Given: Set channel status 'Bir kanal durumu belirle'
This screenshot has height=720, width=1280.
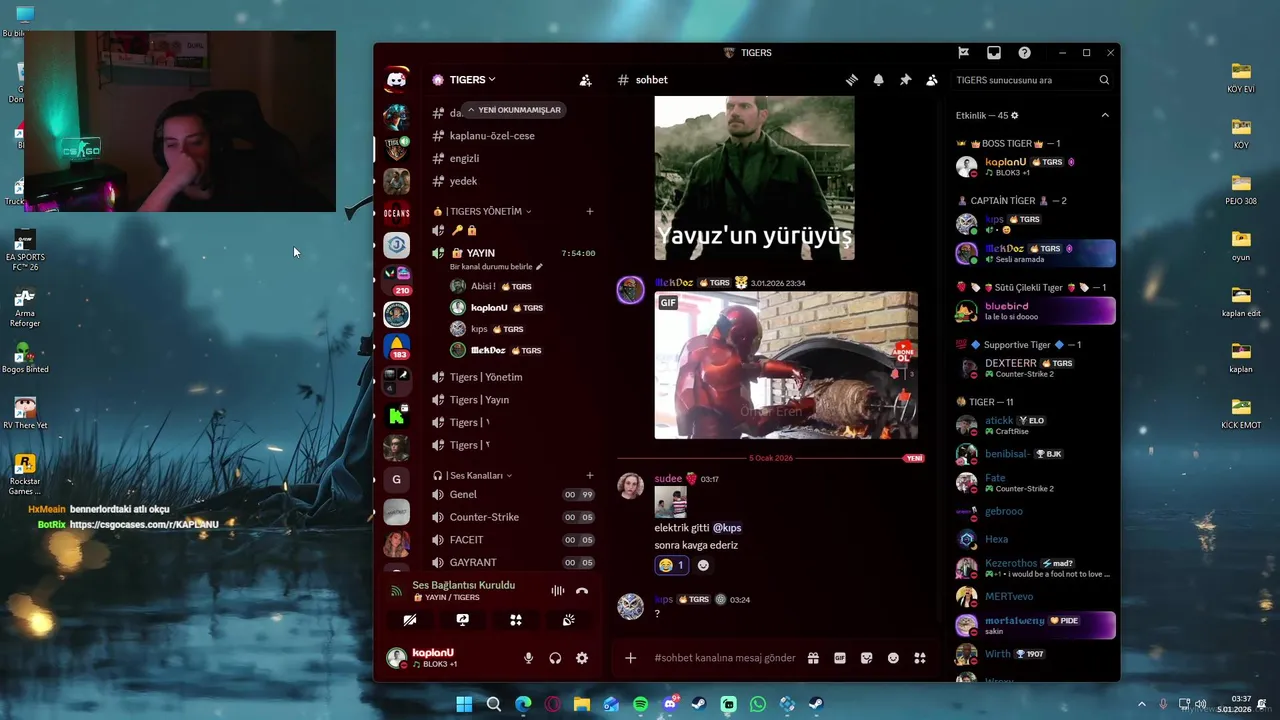Looking at the screenshot, I should (496, 267).
